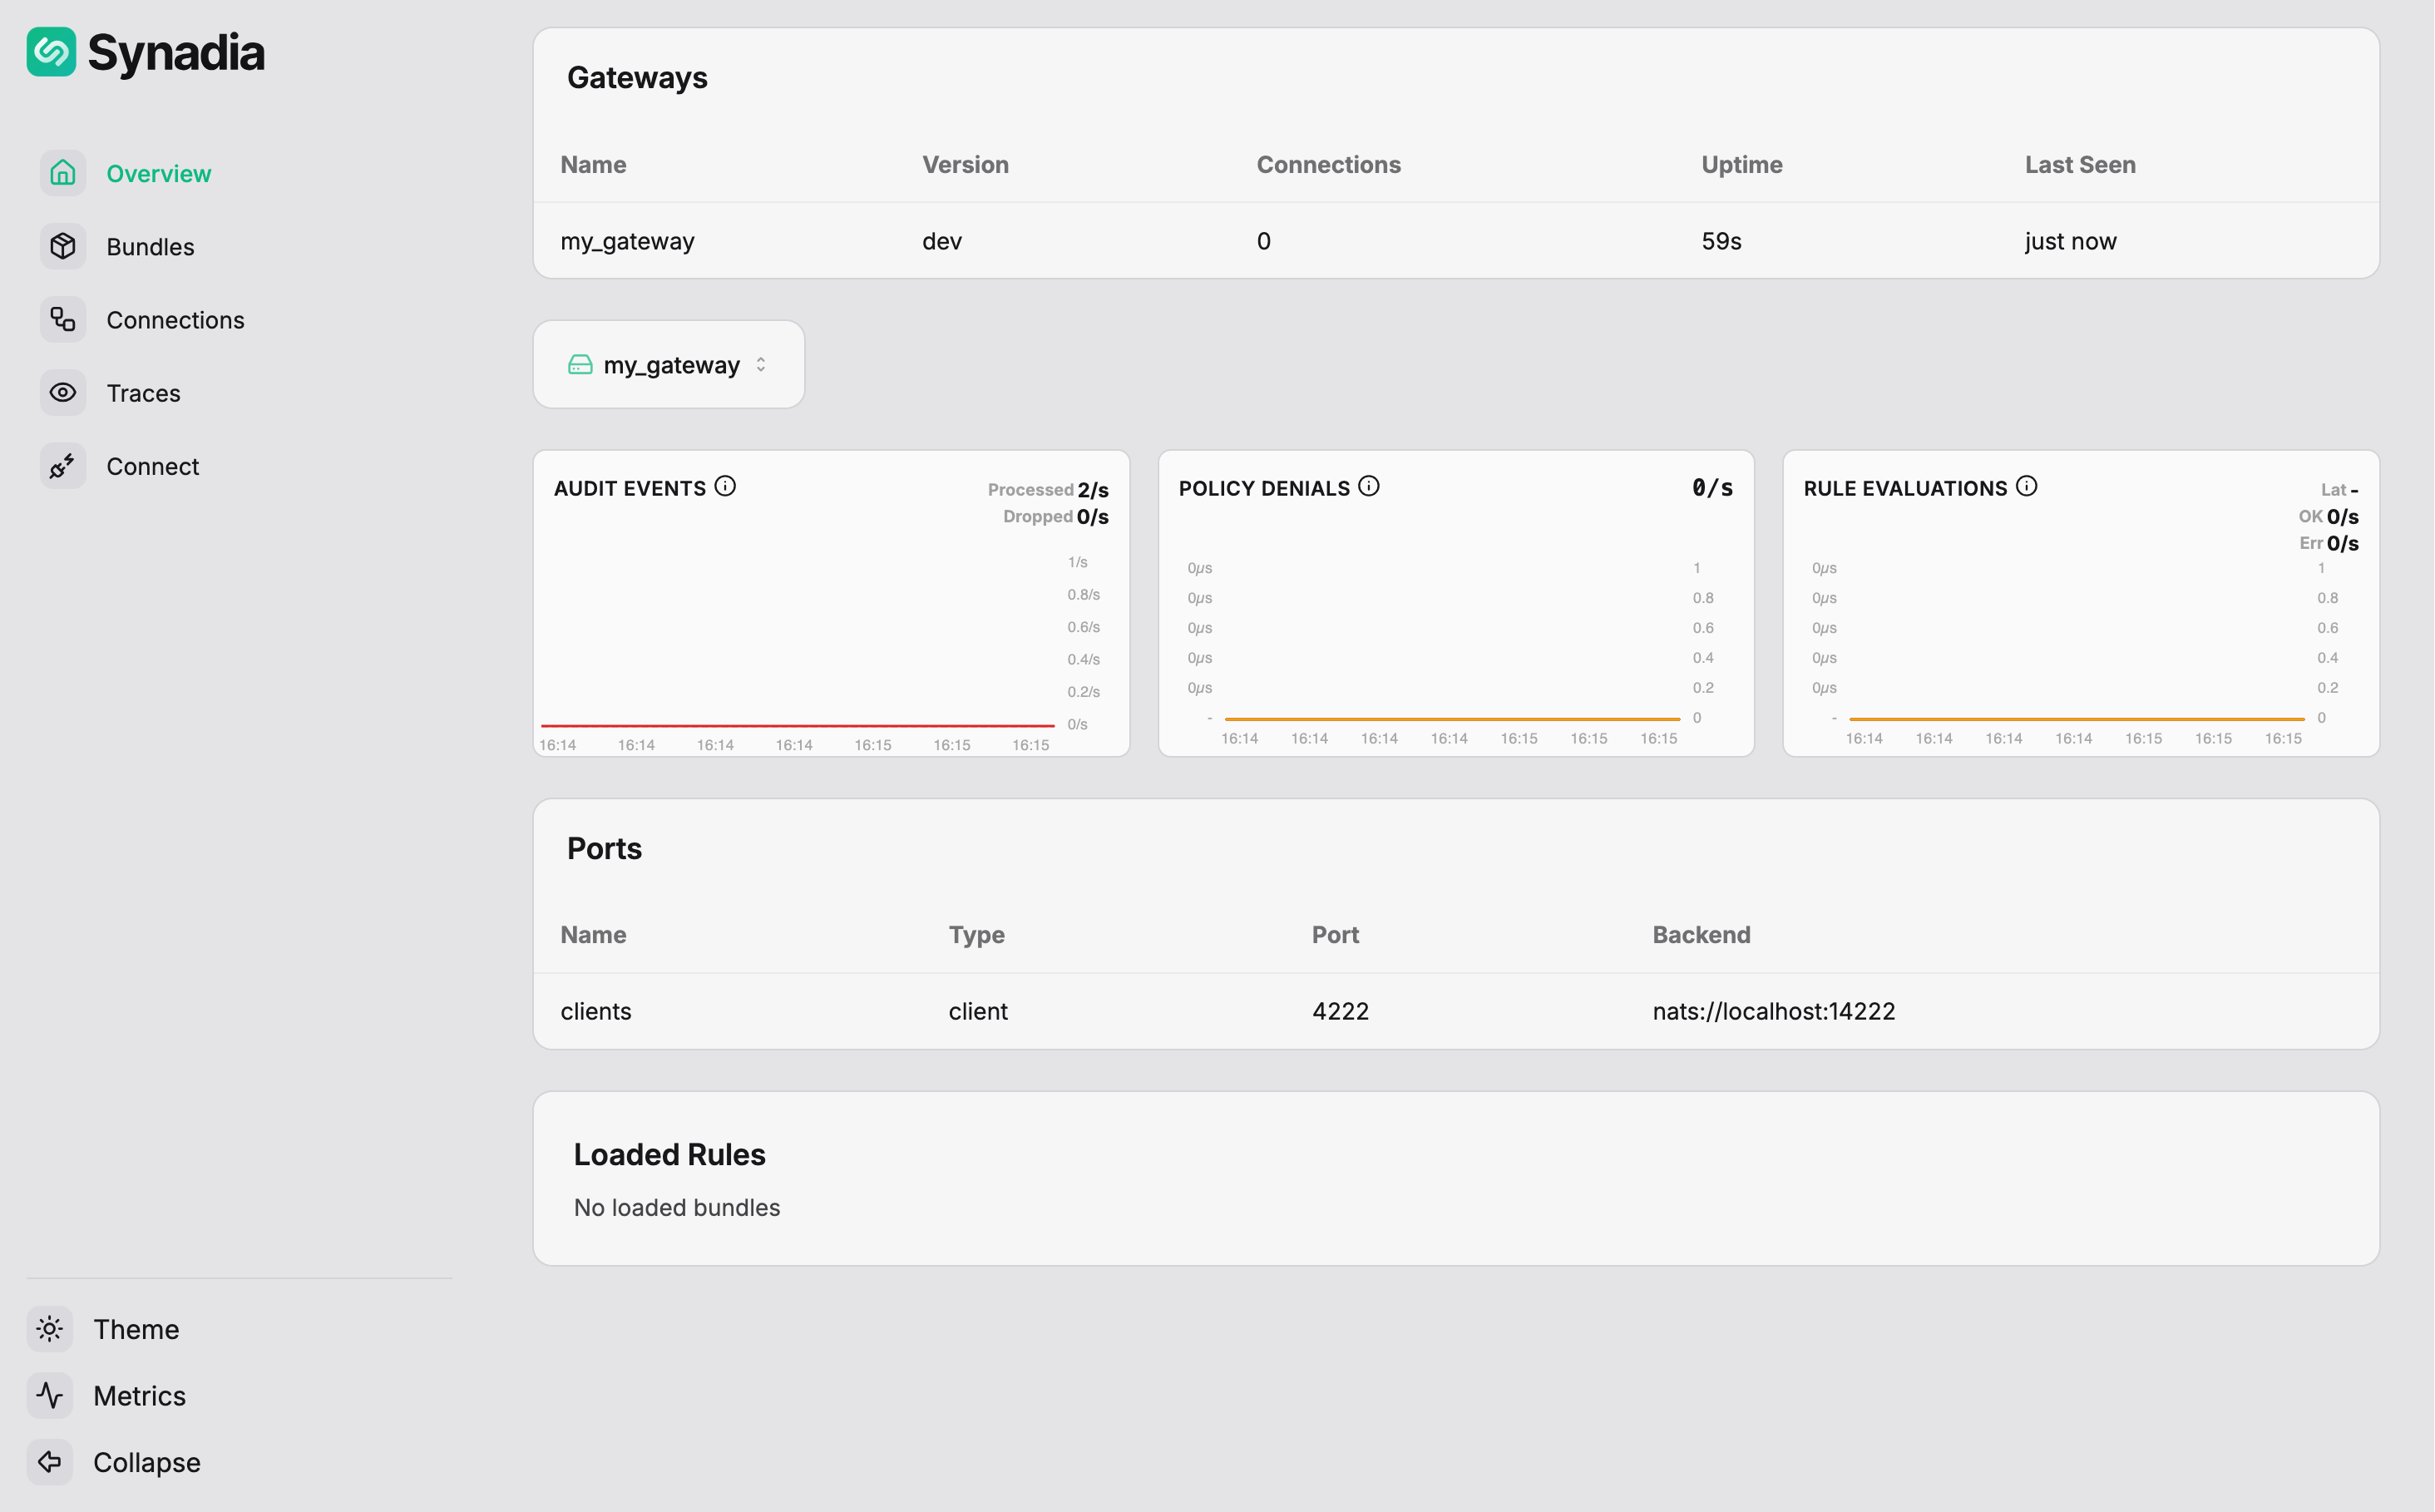Screen dimensions: 2435x1512
Task: Click the Theme sun icon
Action: tap(50, 1329)
